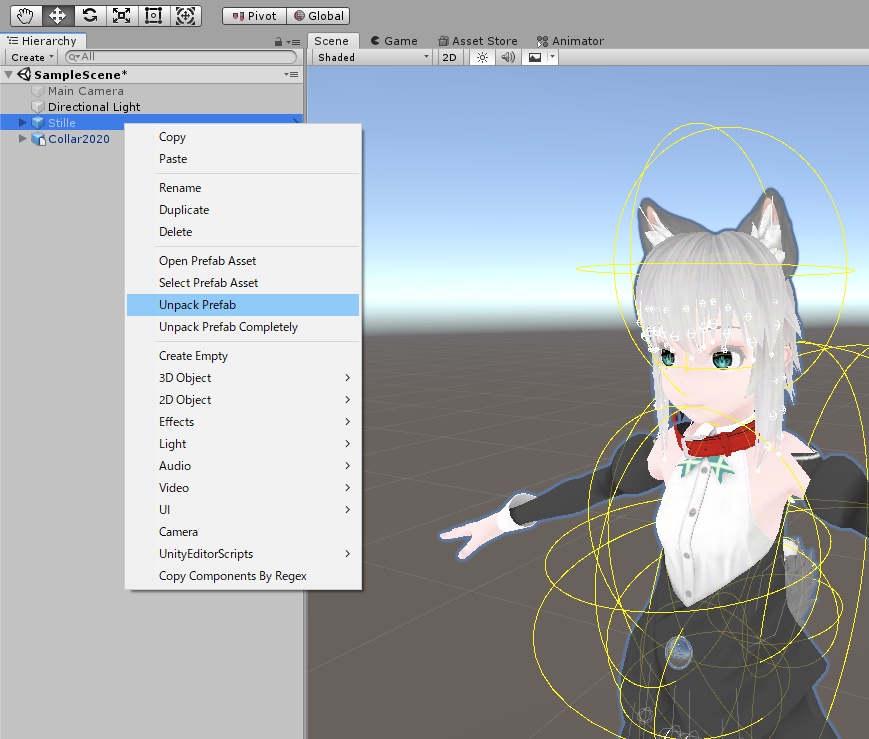Open the Video submenu

(x=243, y=488)
